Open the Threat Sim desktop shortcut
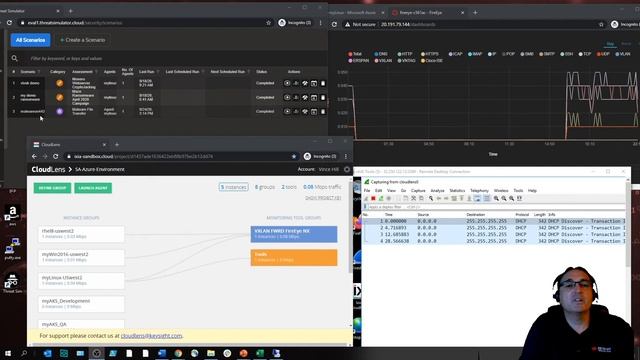This screenshot has width=640, height=360. point(12,283)
